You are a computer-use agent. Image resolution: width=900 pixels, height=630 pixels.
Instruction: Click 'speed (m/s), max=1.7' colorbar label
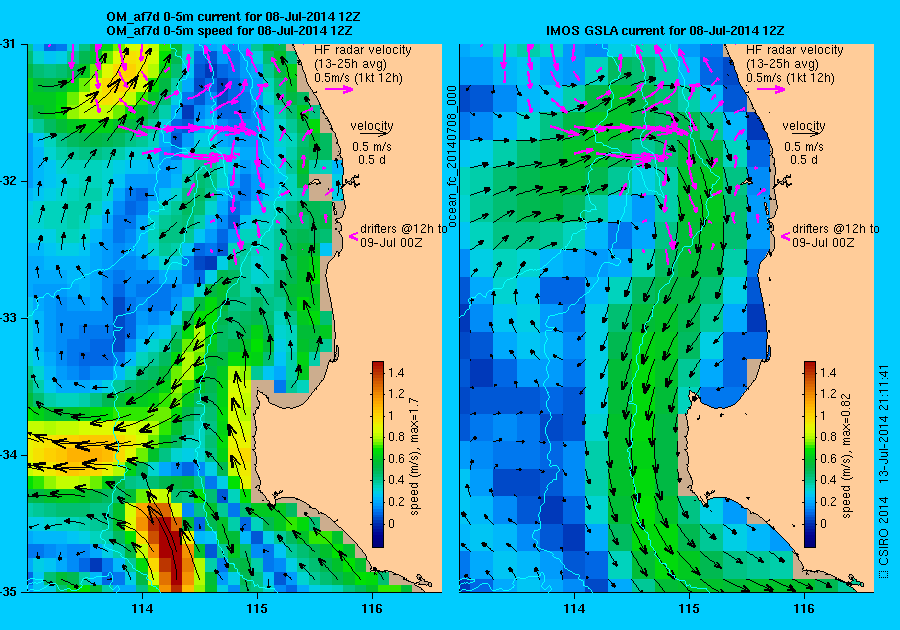click(x=414, y=457)
